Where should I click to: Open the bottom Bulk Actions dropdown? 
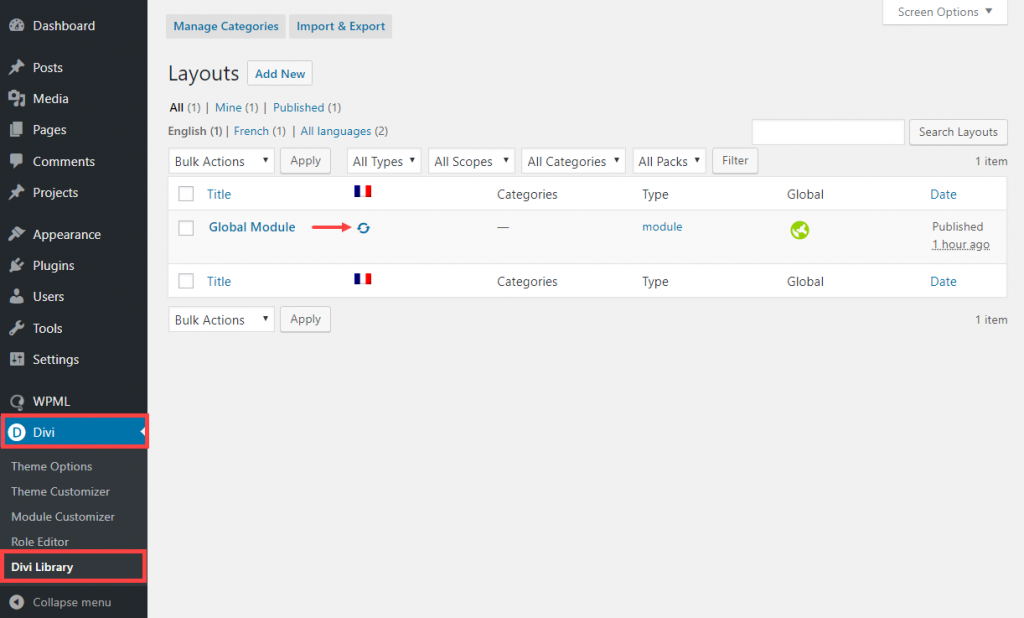click(221, 319)
